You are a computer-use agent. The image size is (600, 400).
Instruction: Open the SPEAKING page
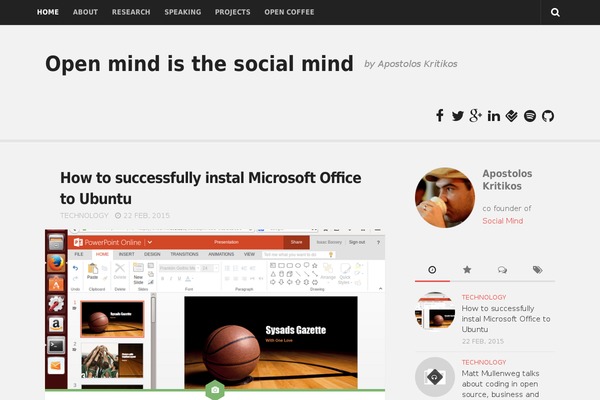click(x=183, y=12)
